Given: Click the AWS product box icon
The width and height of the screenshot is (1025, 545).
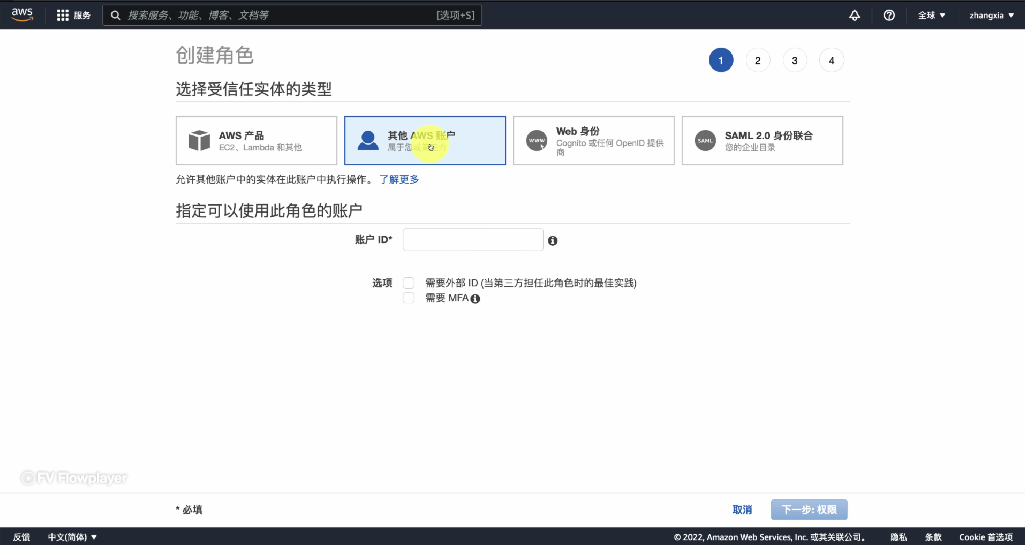Looking at the screenshot, I should point(199,140).
